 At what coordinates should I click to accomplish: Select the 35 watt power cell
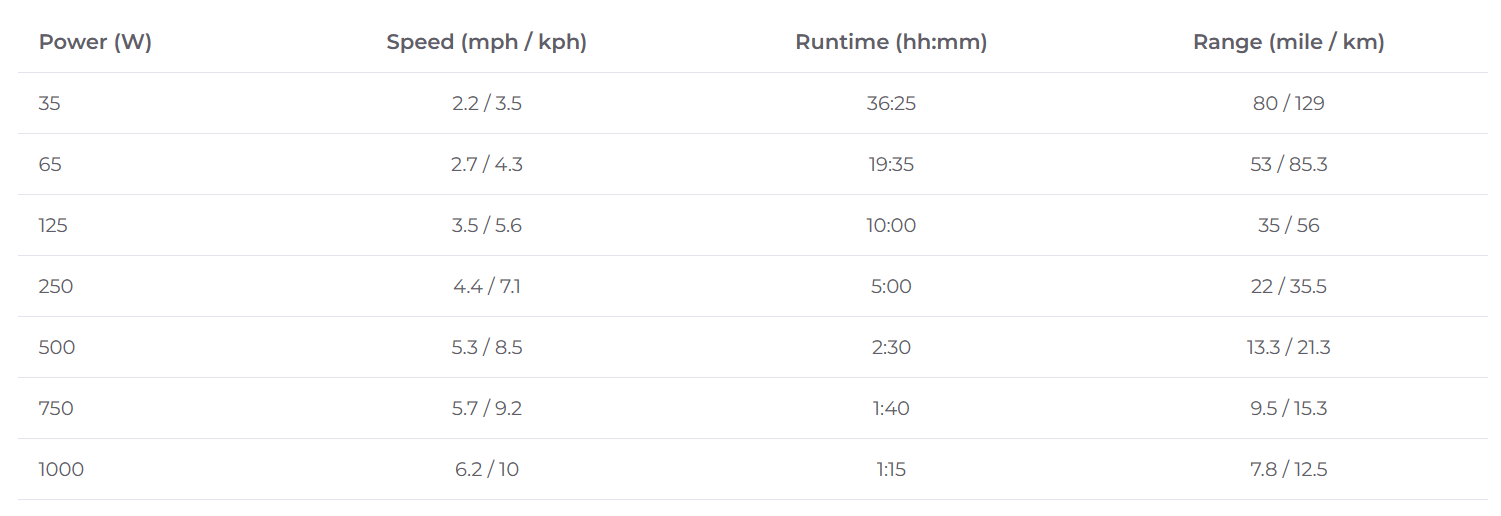tap(50, 103)
